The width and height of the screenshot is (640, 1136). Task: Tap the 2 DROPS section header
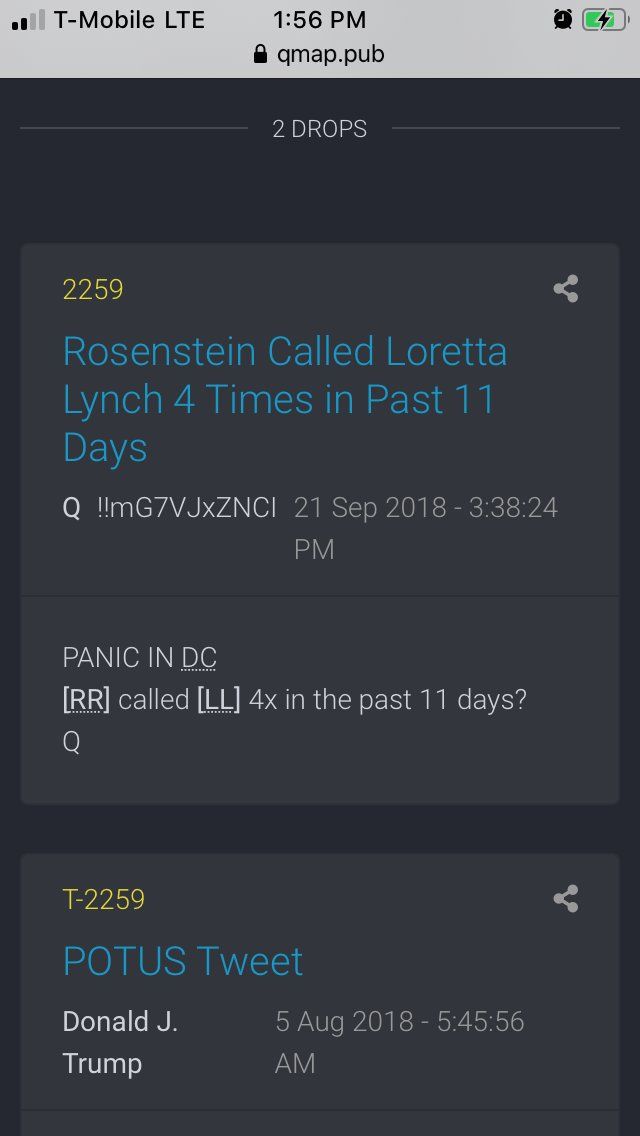pos(320,129)
